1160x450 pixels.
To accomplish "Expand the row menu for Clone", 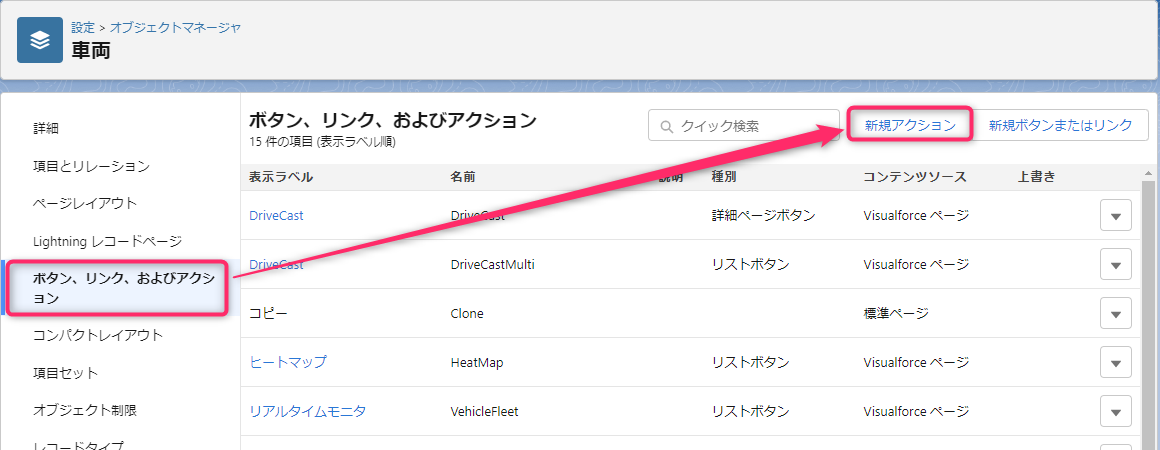I will coord(1116,313).
